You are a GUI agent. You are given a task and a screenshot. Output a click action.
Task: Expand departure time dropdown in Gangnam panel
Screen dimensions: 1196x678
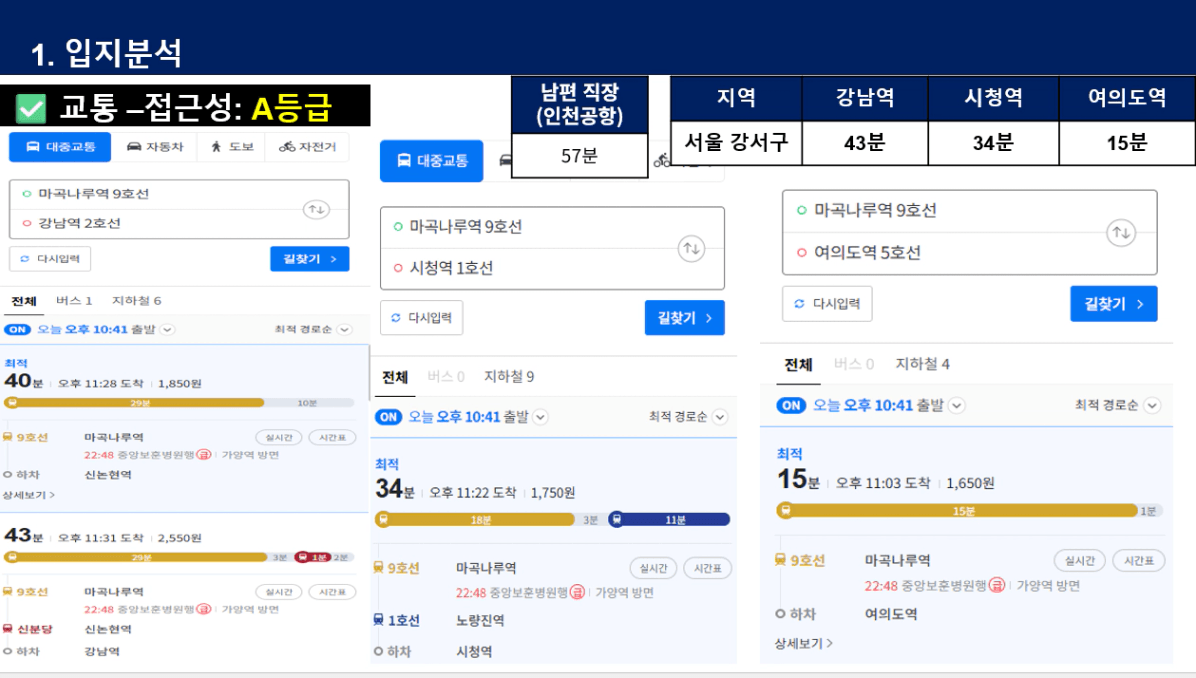(x=167, y=329)
